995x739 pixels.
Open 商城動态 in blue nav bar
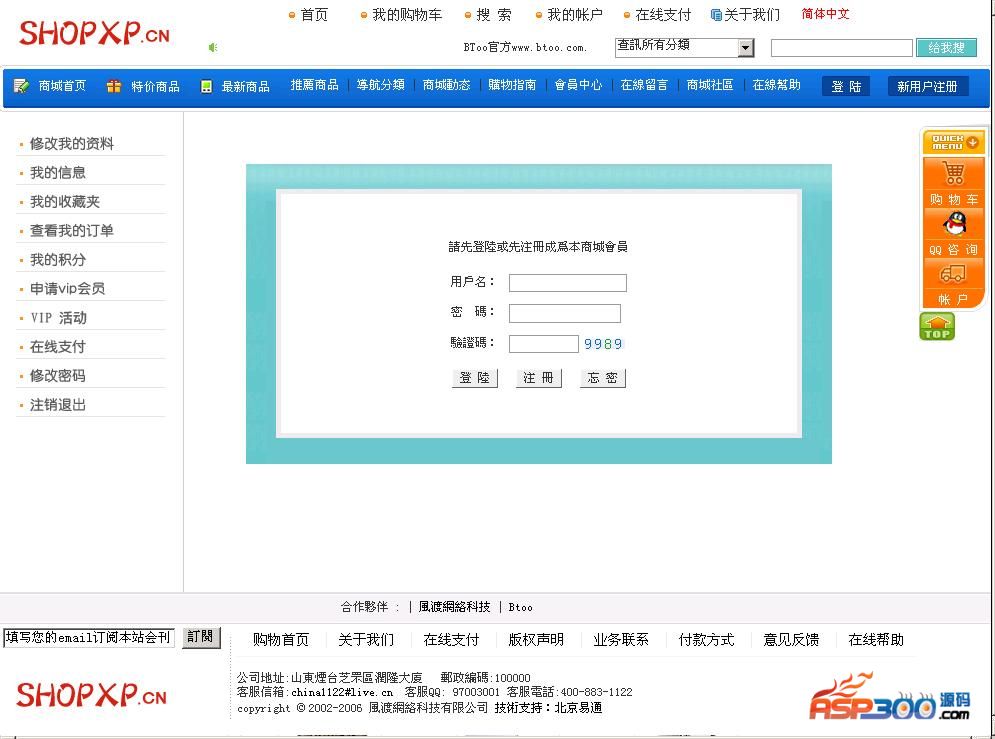pos(446,85)
